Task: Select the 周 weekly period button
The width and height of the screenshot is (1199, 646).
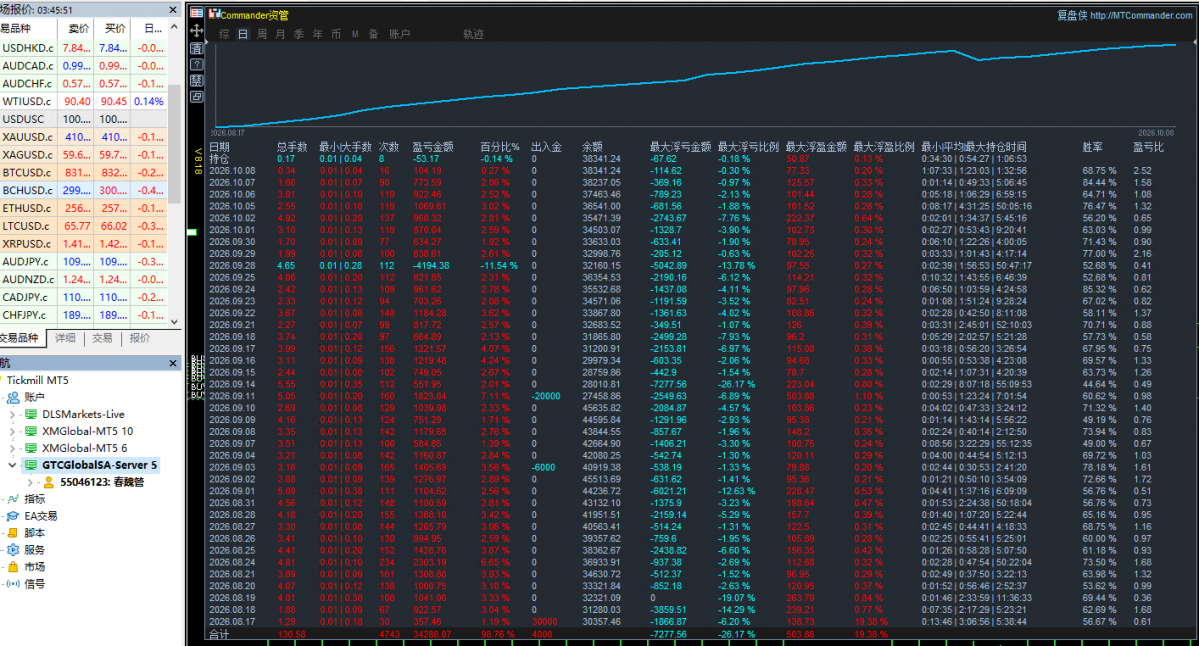Action: (262, 34)
